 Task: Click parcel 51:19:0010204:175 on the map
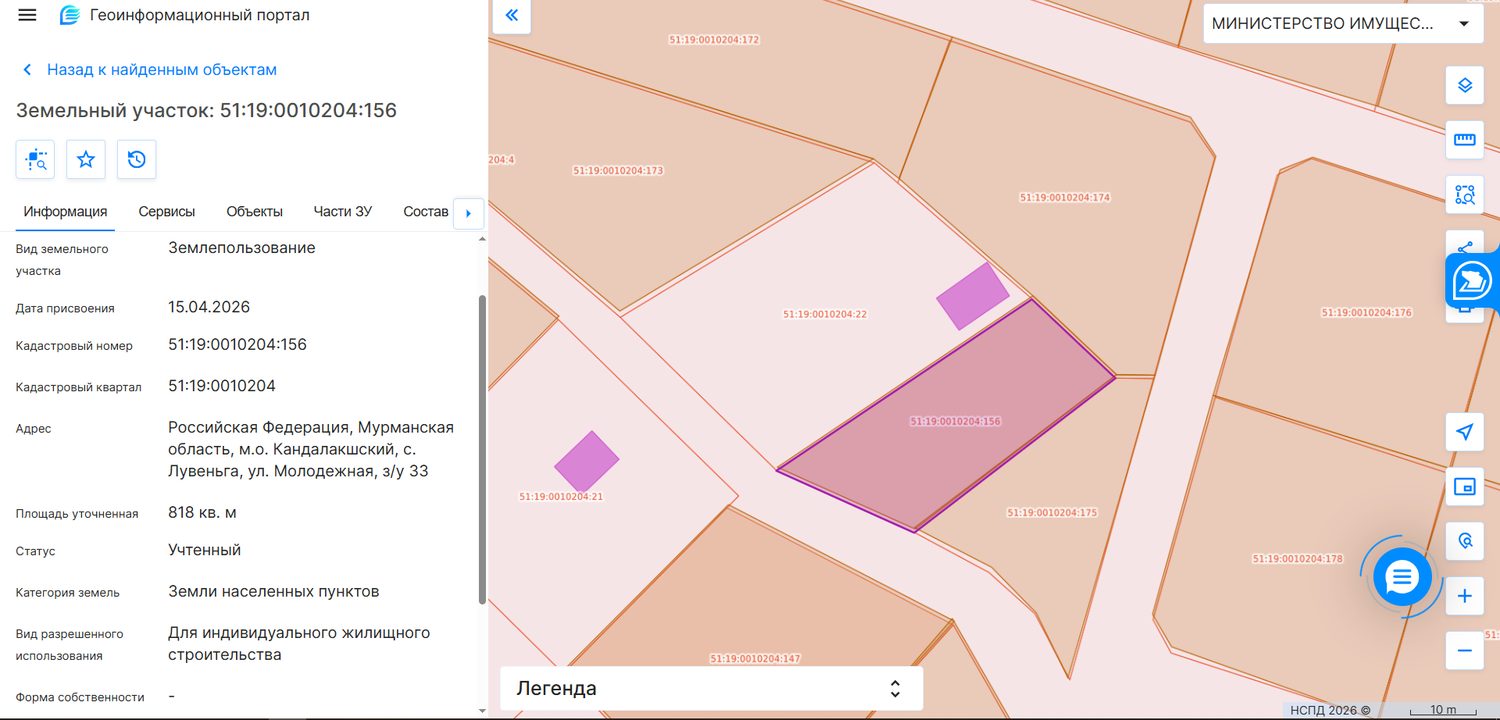pos(1052,513)
